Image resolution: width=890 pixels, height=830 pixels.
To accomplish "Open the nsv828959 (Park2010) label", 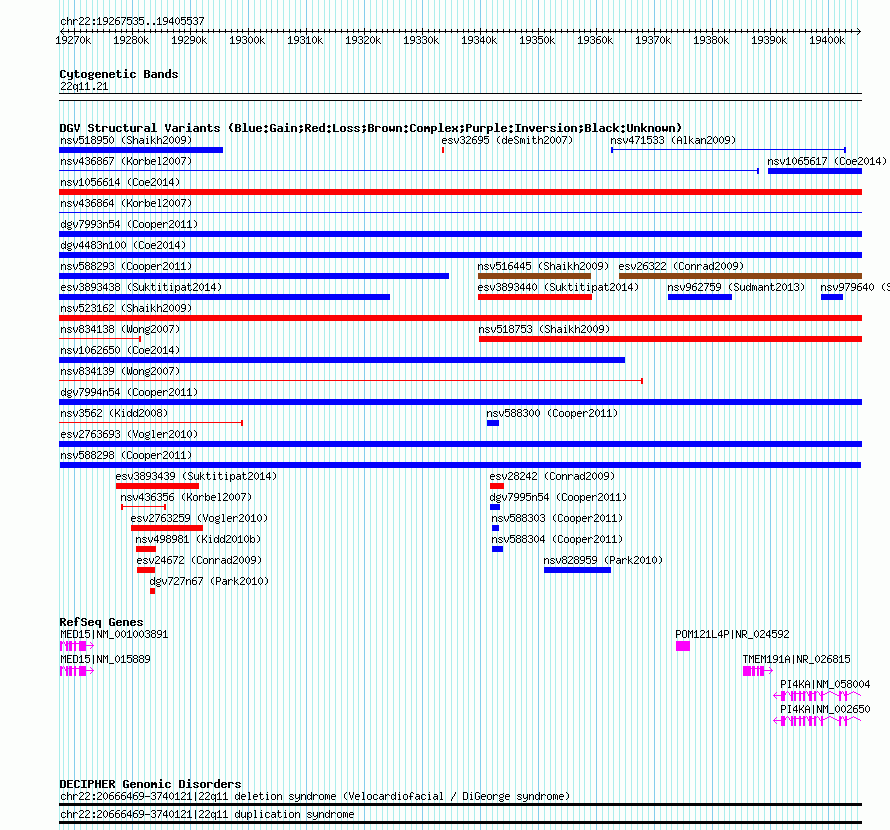I will click(x=603, y=560).
